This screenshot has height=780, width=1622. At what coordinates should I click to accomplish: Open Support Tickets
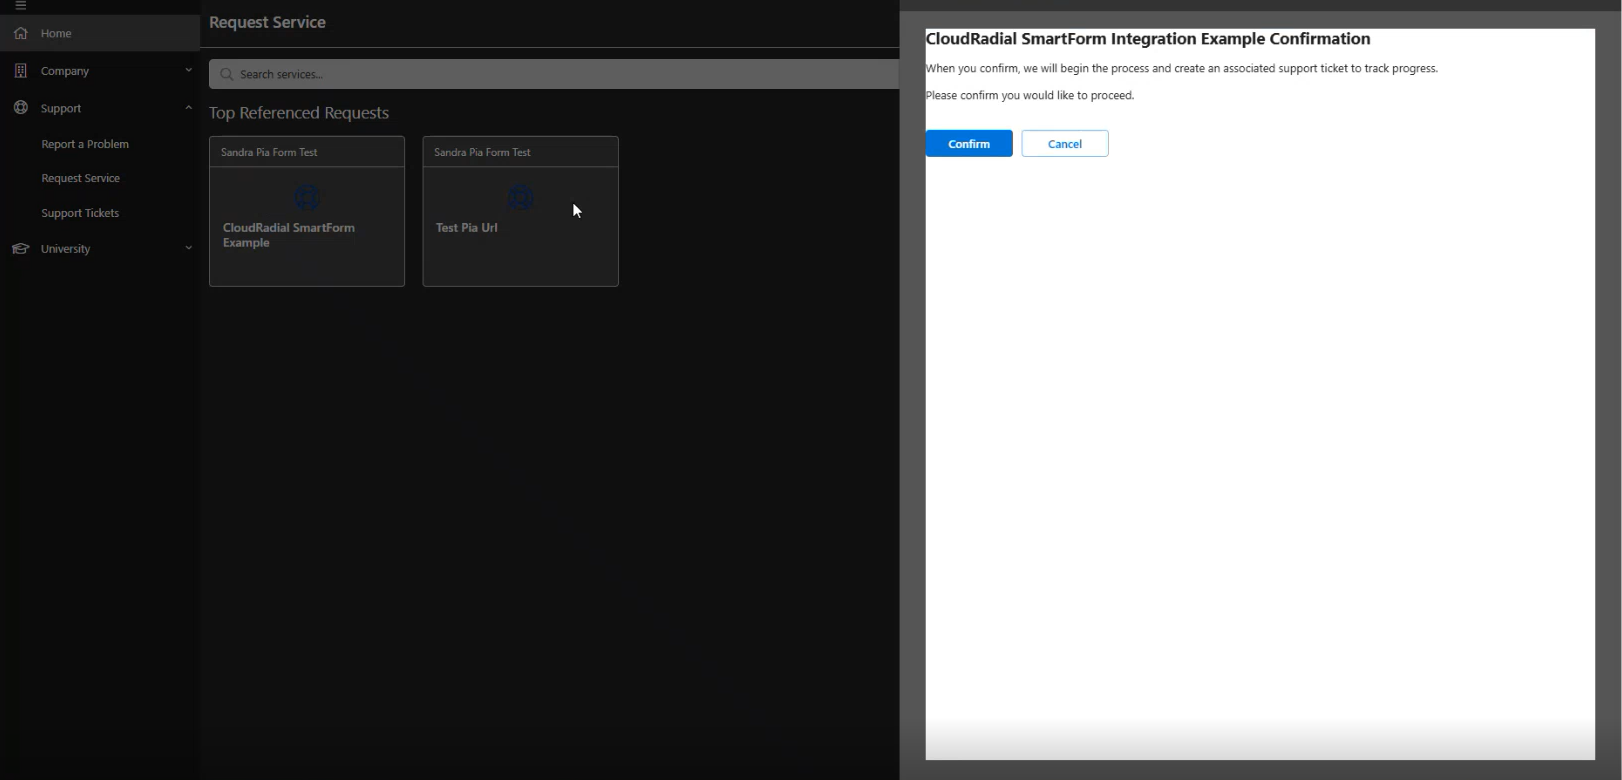(80, 213)
